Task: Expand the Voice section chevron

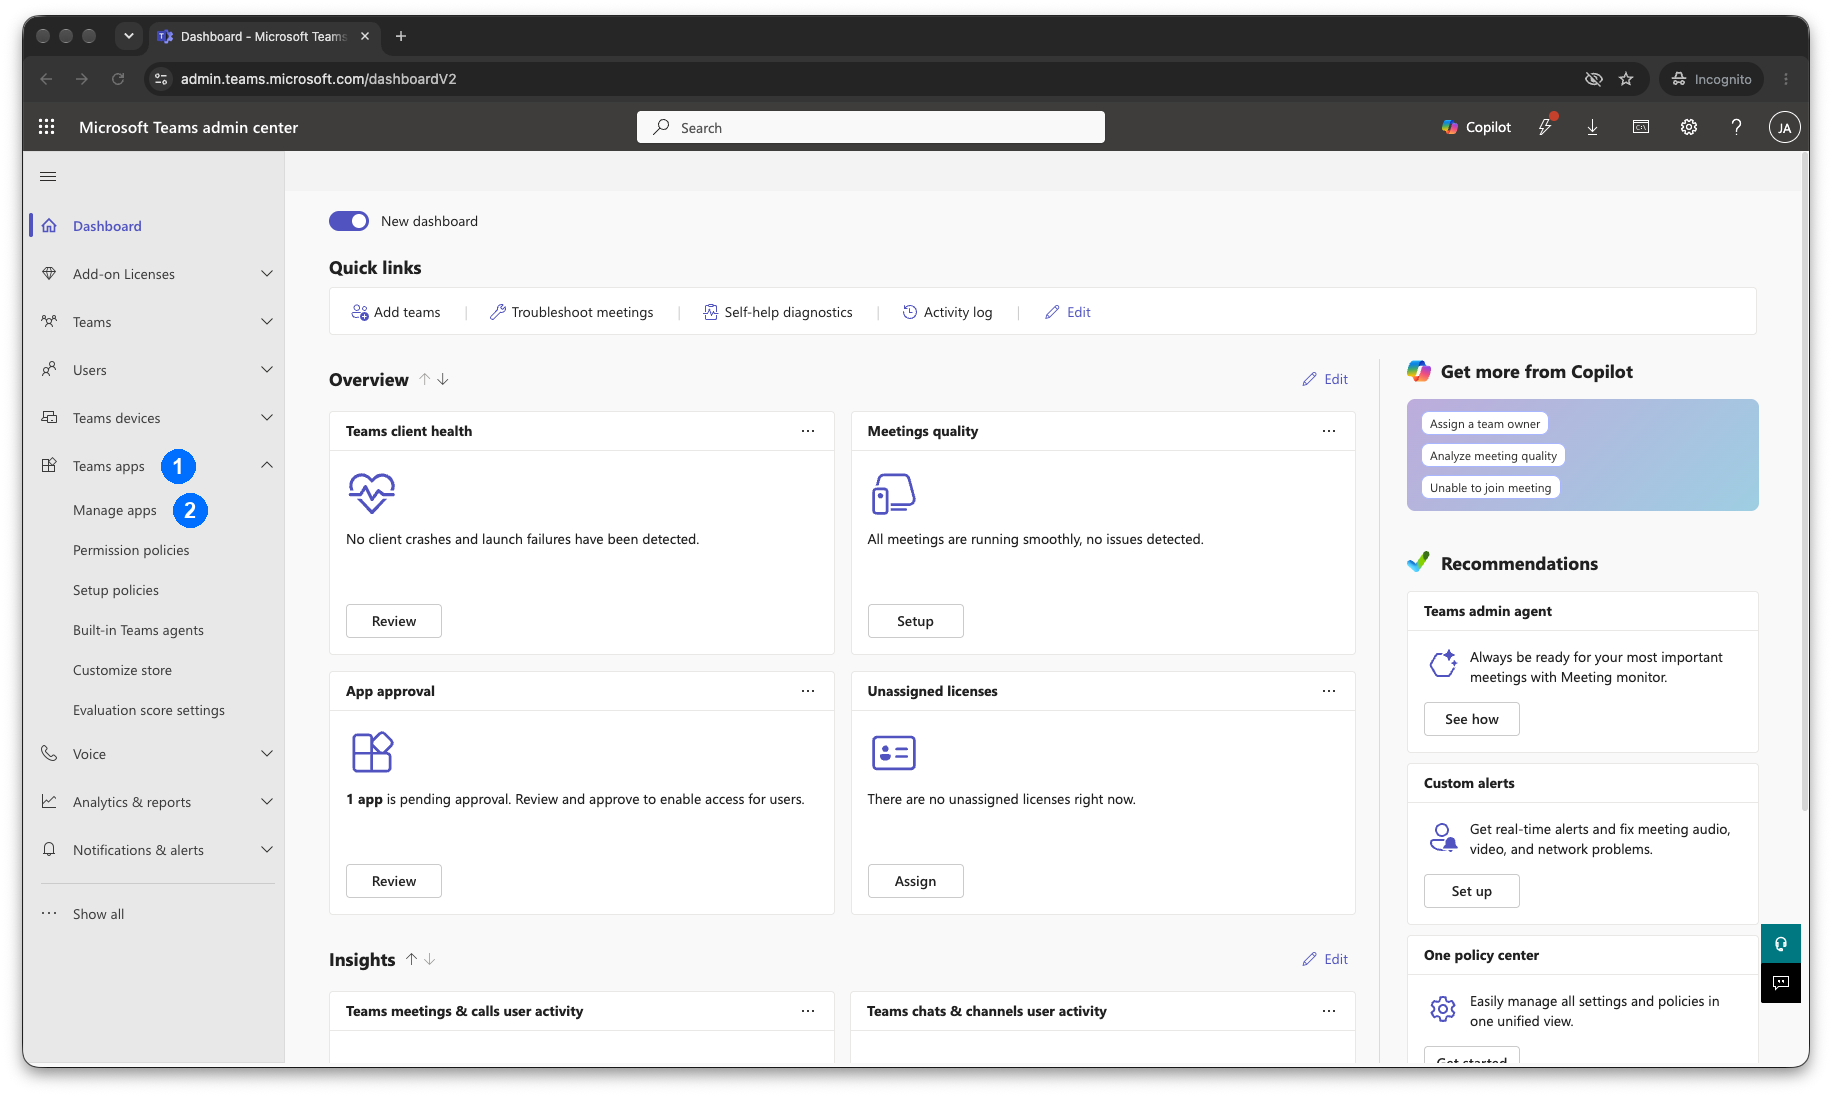Action: click(x=267, y=753)
